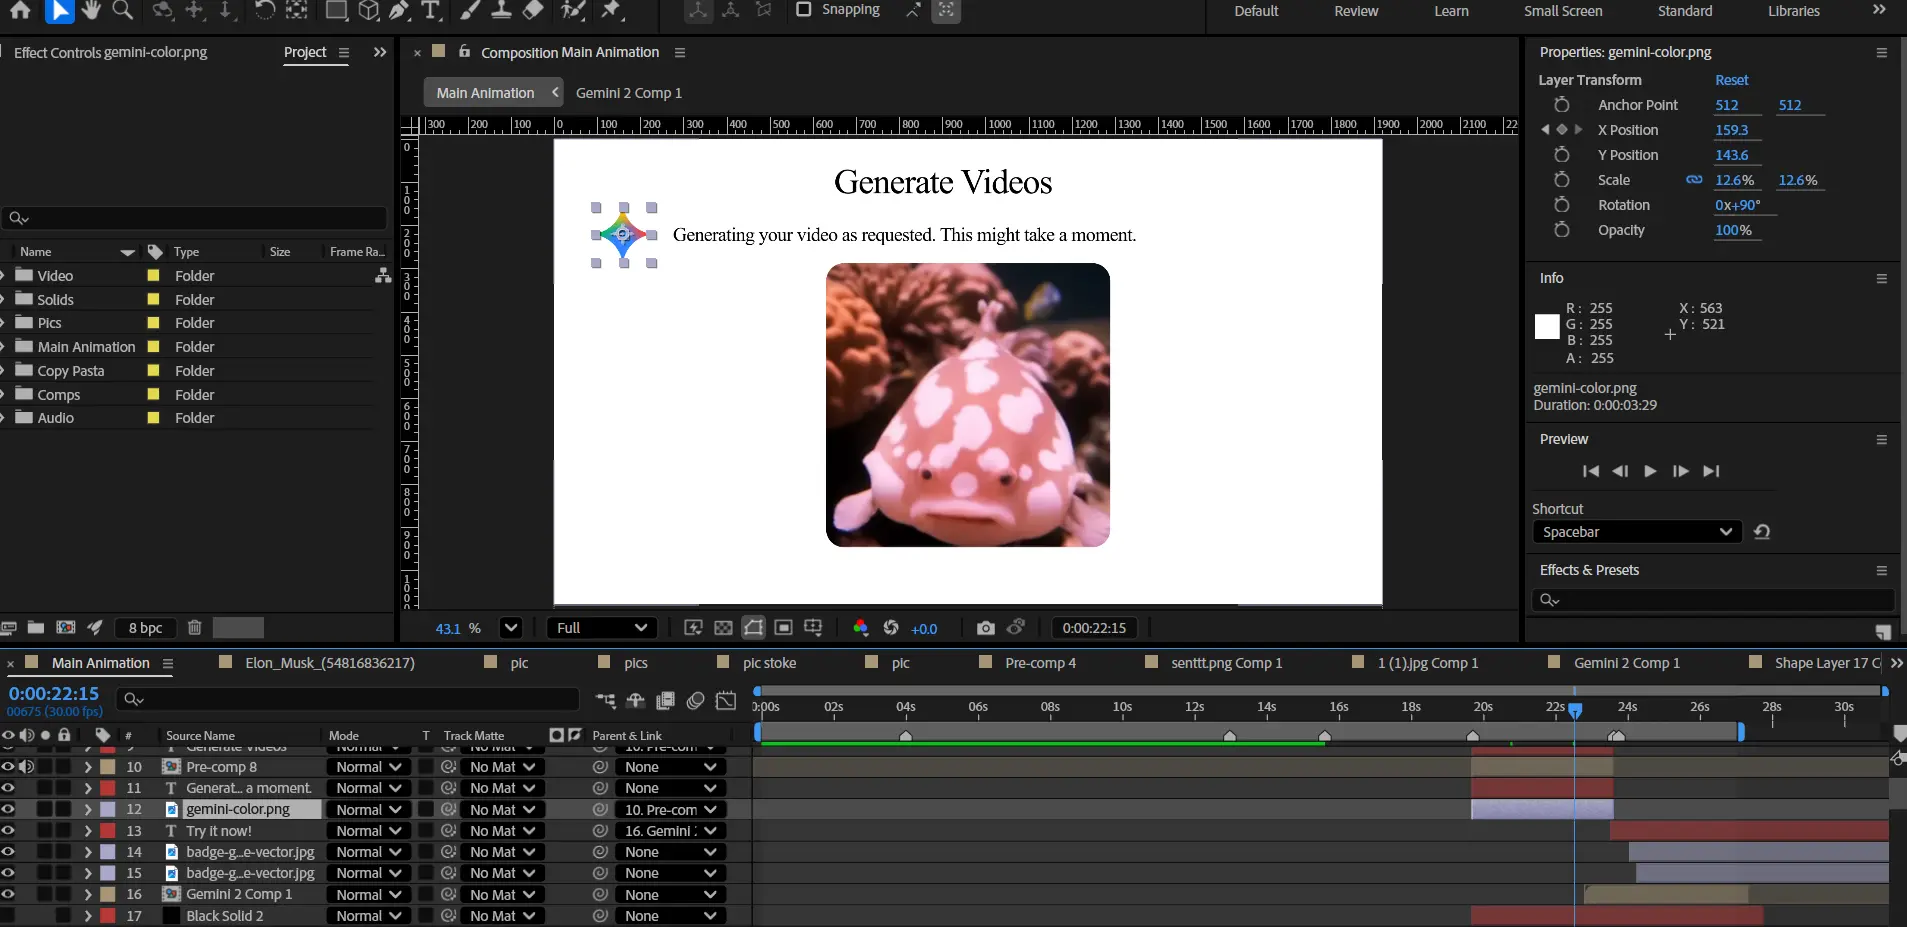Expand the gemini-color.png layer properties

pos(88,810)
